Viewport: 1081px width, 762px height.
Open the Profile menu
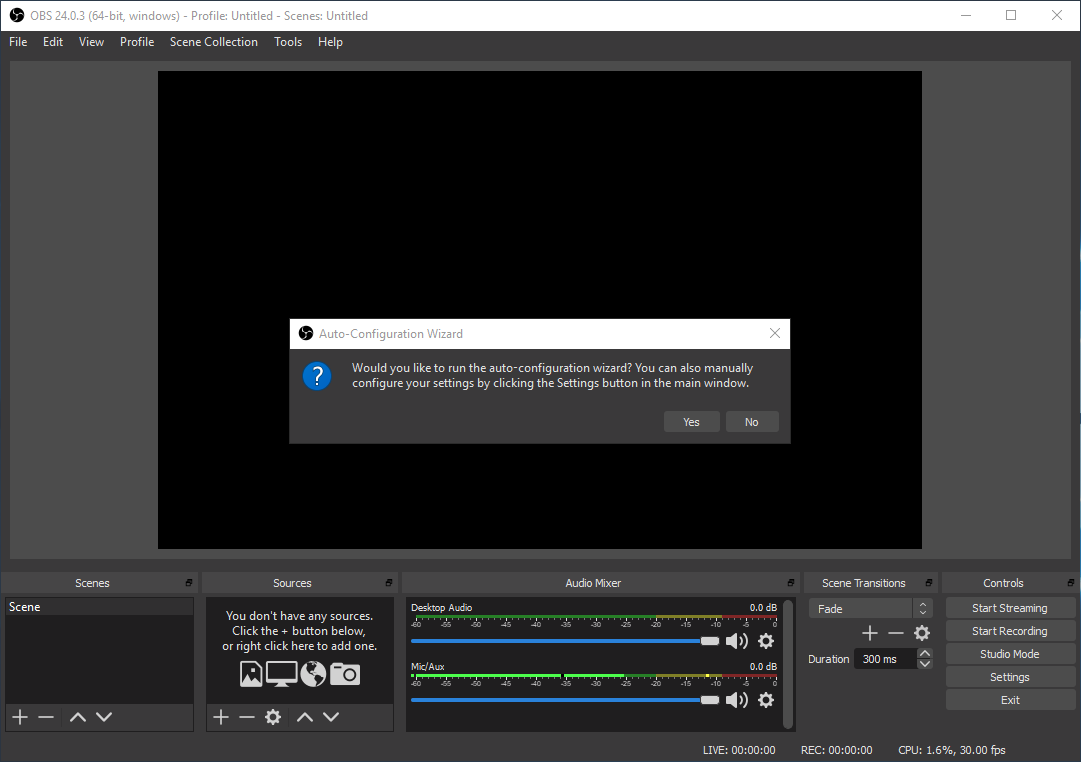point(137,42)
